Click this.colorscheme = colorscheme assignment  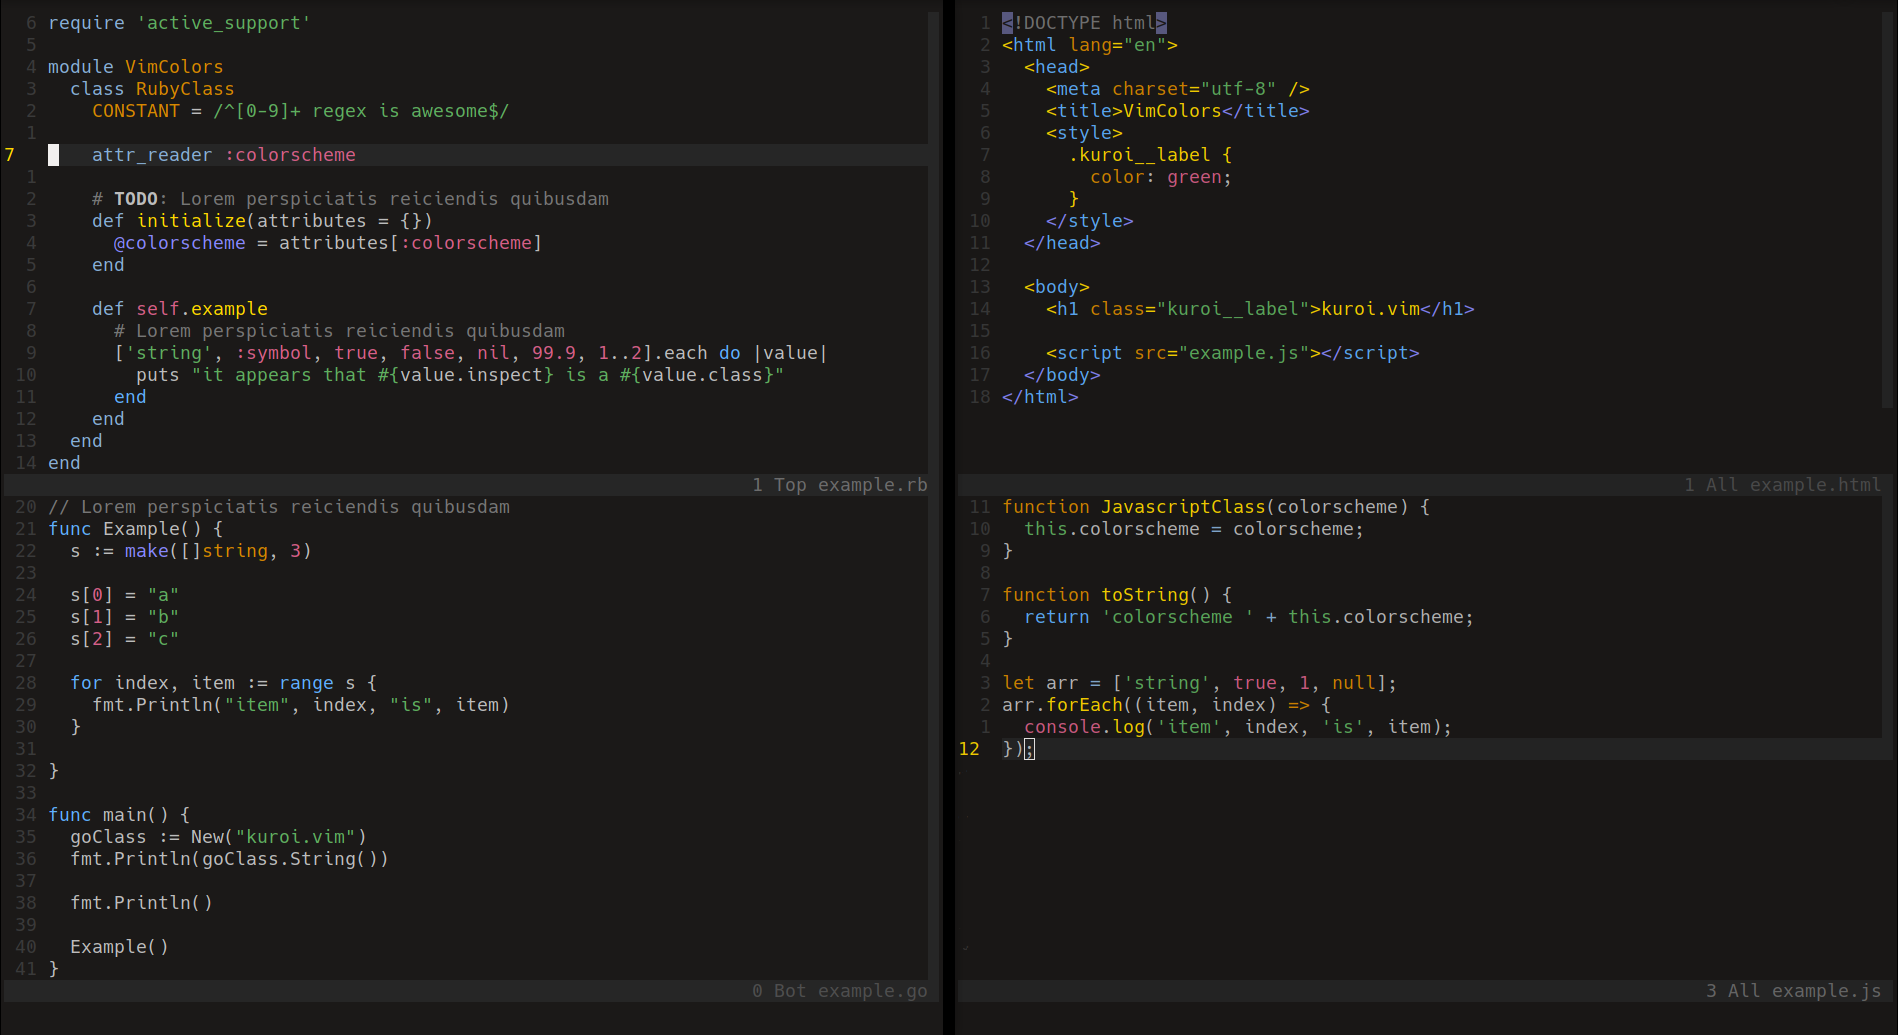(x=1194, y=529)
